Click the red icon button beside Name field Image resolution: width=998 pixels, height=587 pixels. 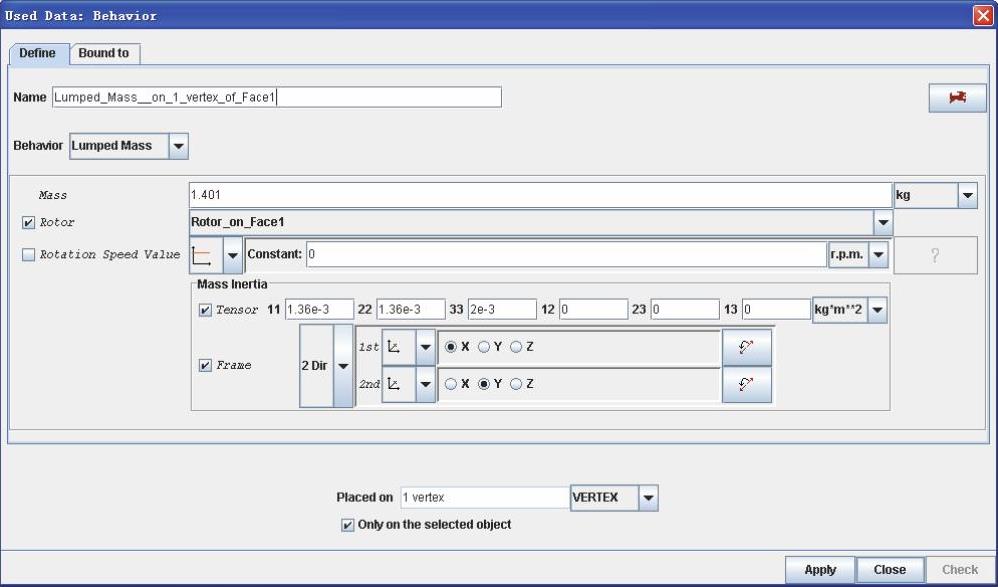957,97
